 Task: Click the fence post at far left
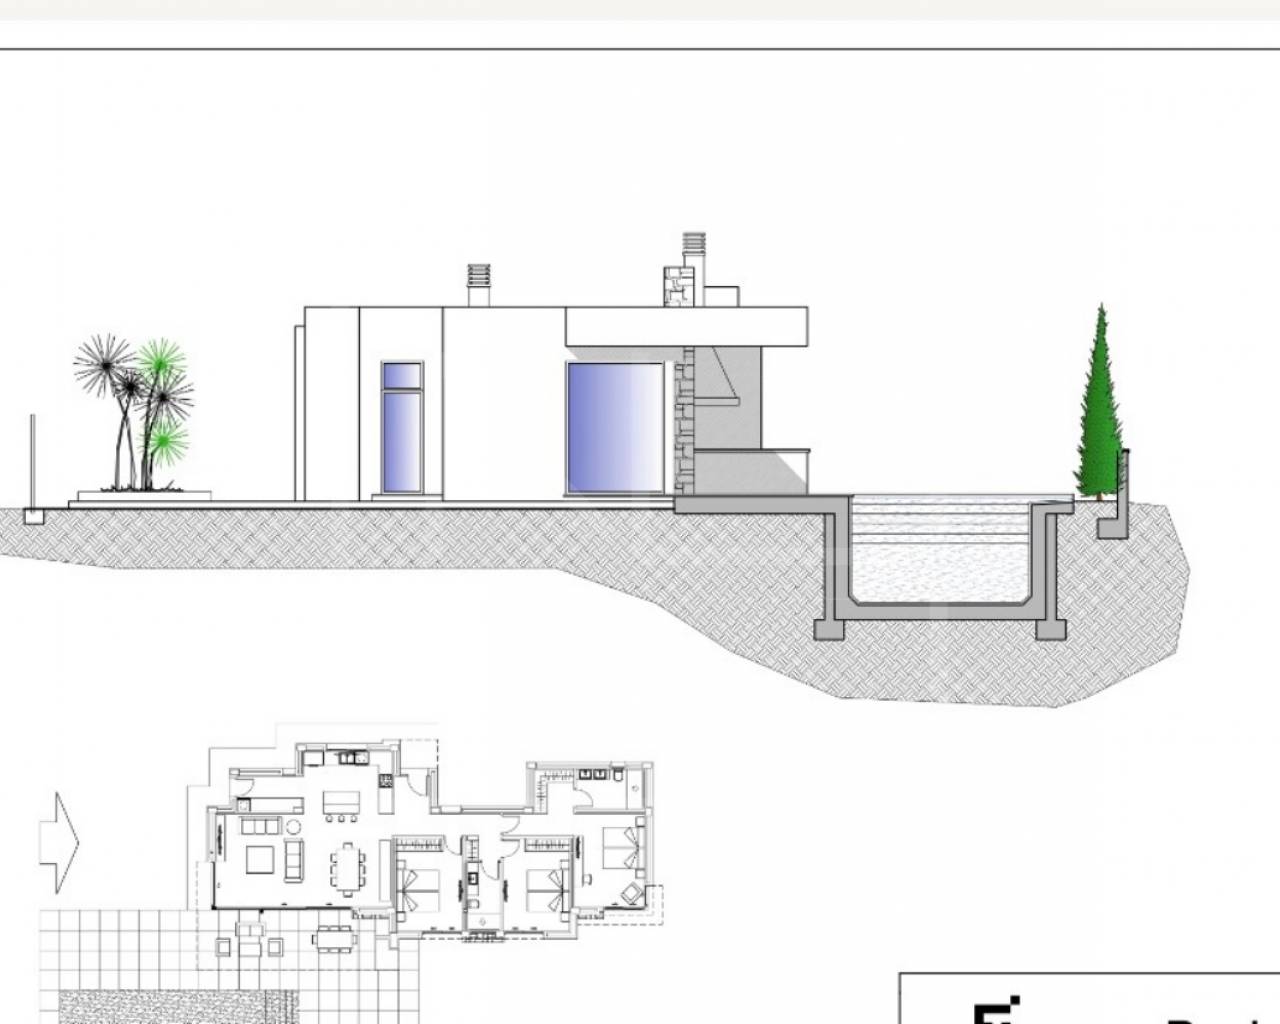pos(33,465)
